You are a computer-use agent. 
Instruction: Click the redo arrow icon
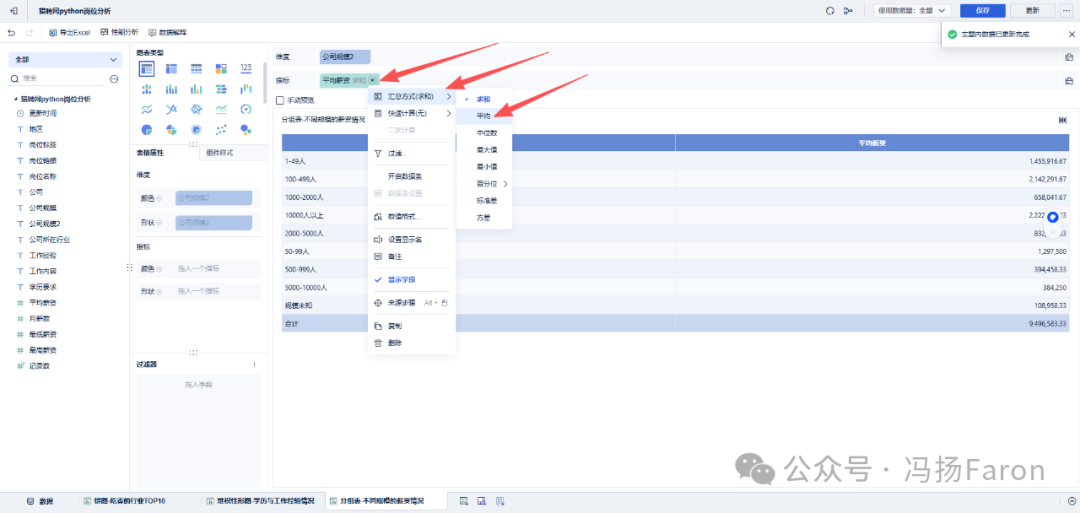pos(29,32)
